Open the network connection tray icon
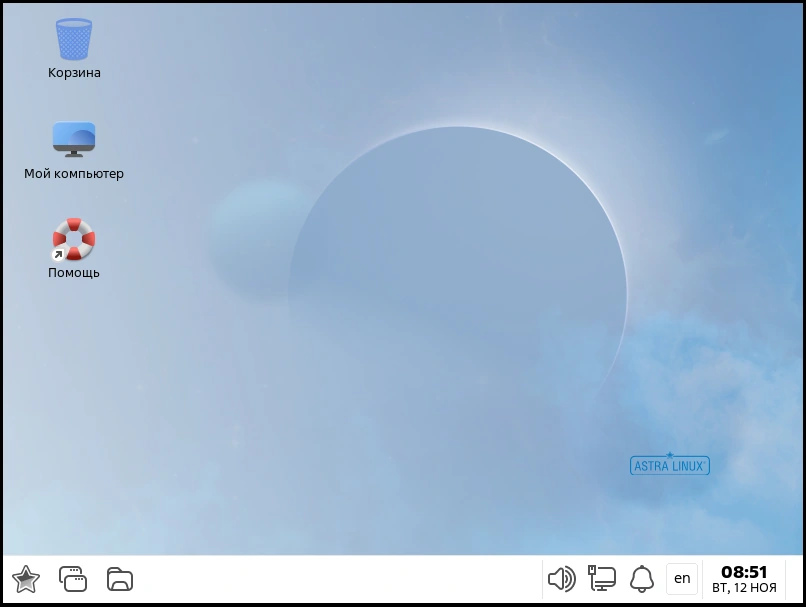 click(x=602, y=579)
